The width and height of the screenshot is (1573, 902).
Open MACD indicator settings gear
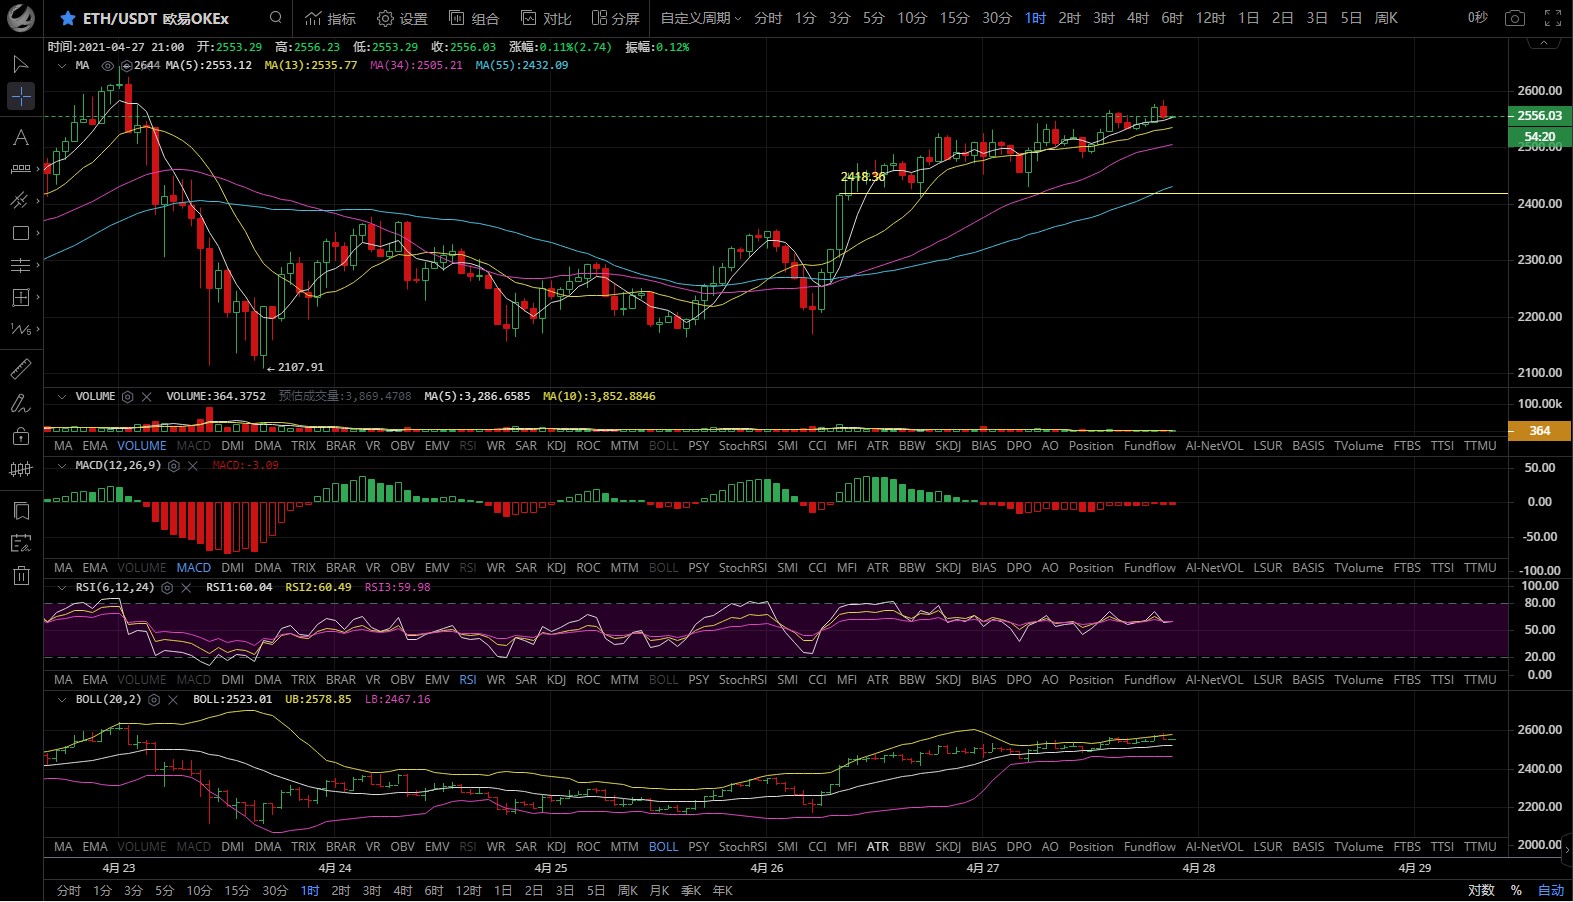point(174,466)
